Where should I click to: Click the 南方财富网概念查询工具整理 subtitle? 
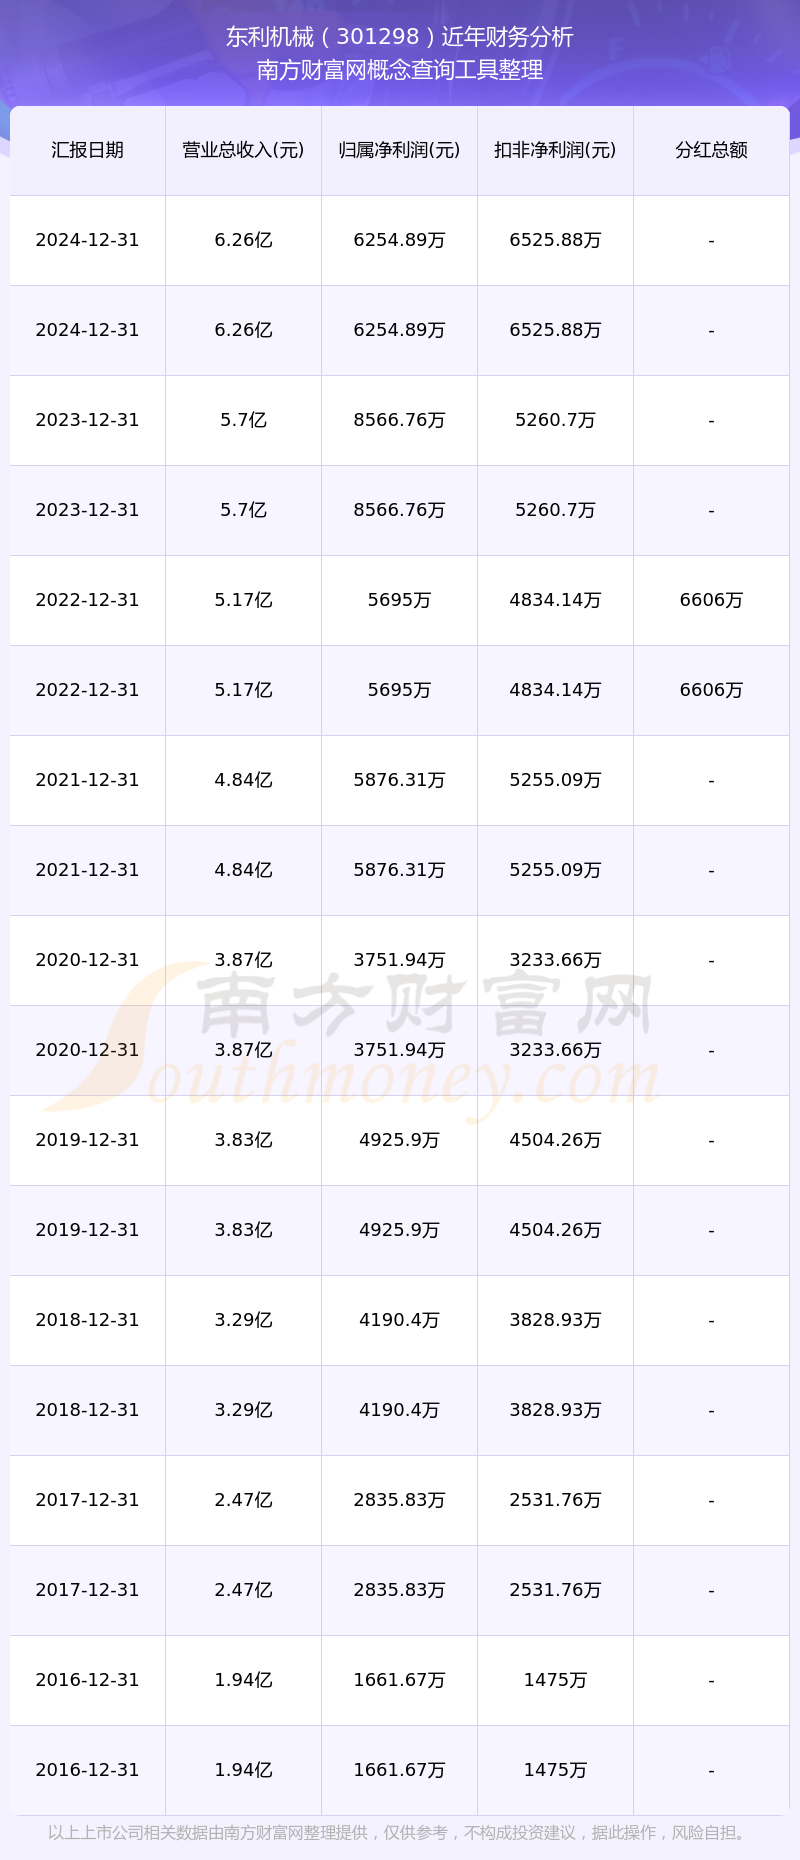click(400, 70)
